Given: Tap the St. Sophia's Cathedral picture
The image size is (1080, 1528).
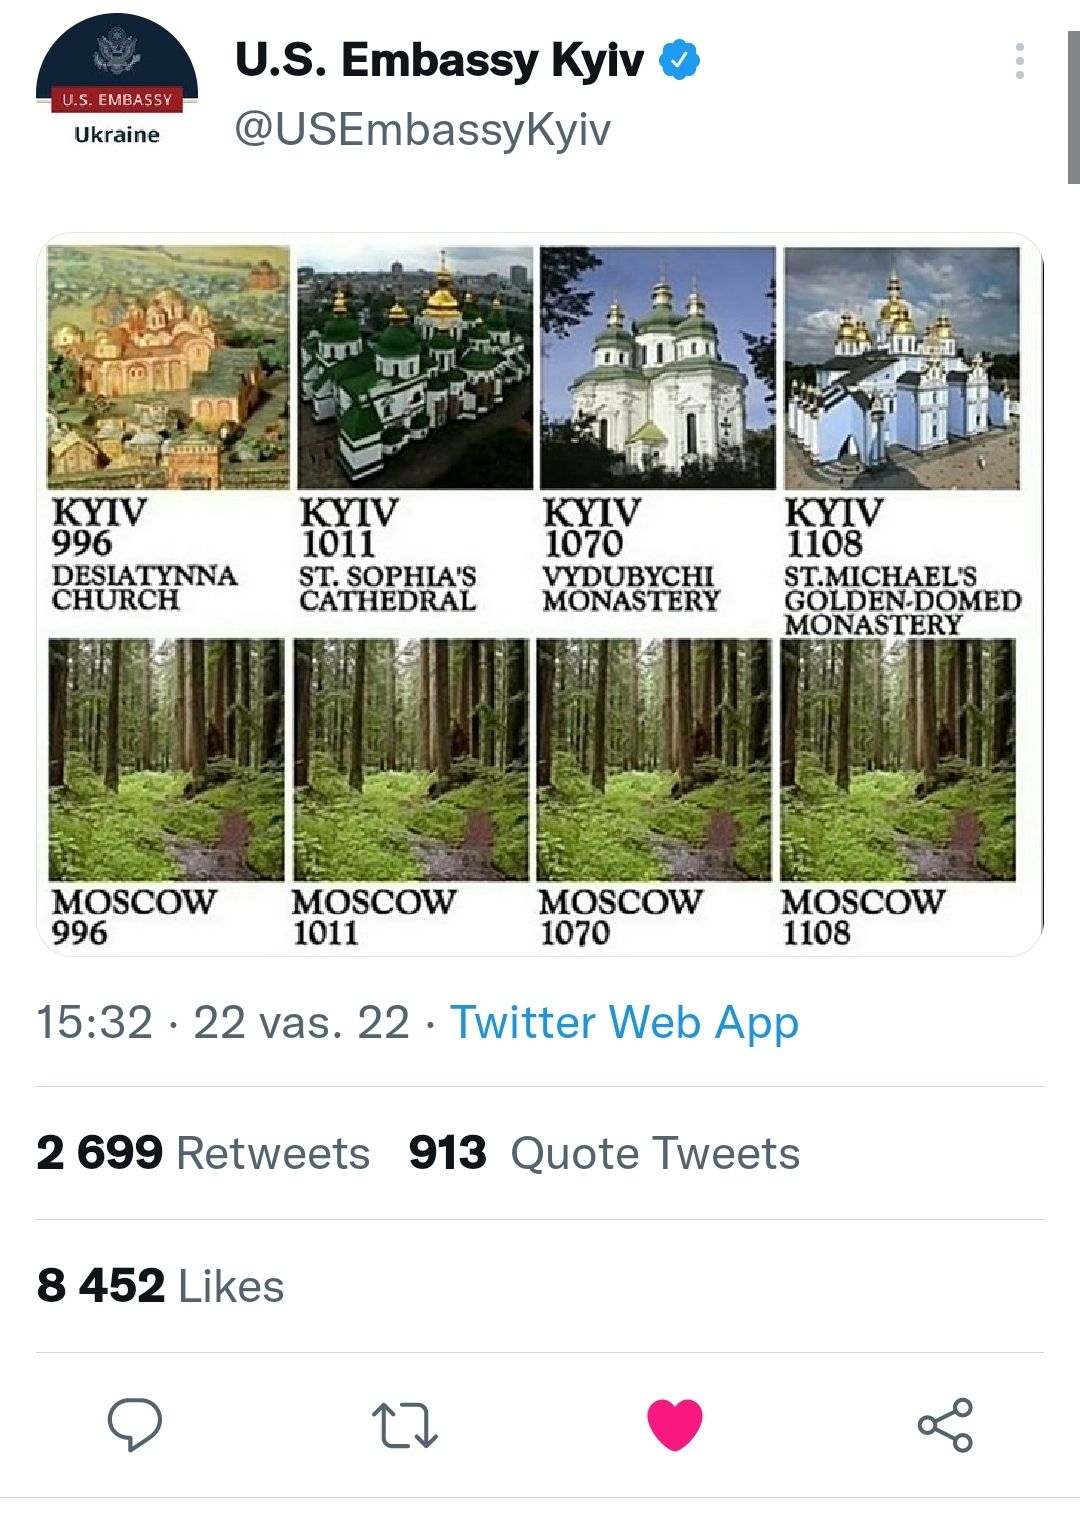Looking at the screenshot, I should click(x=415, y=368).
